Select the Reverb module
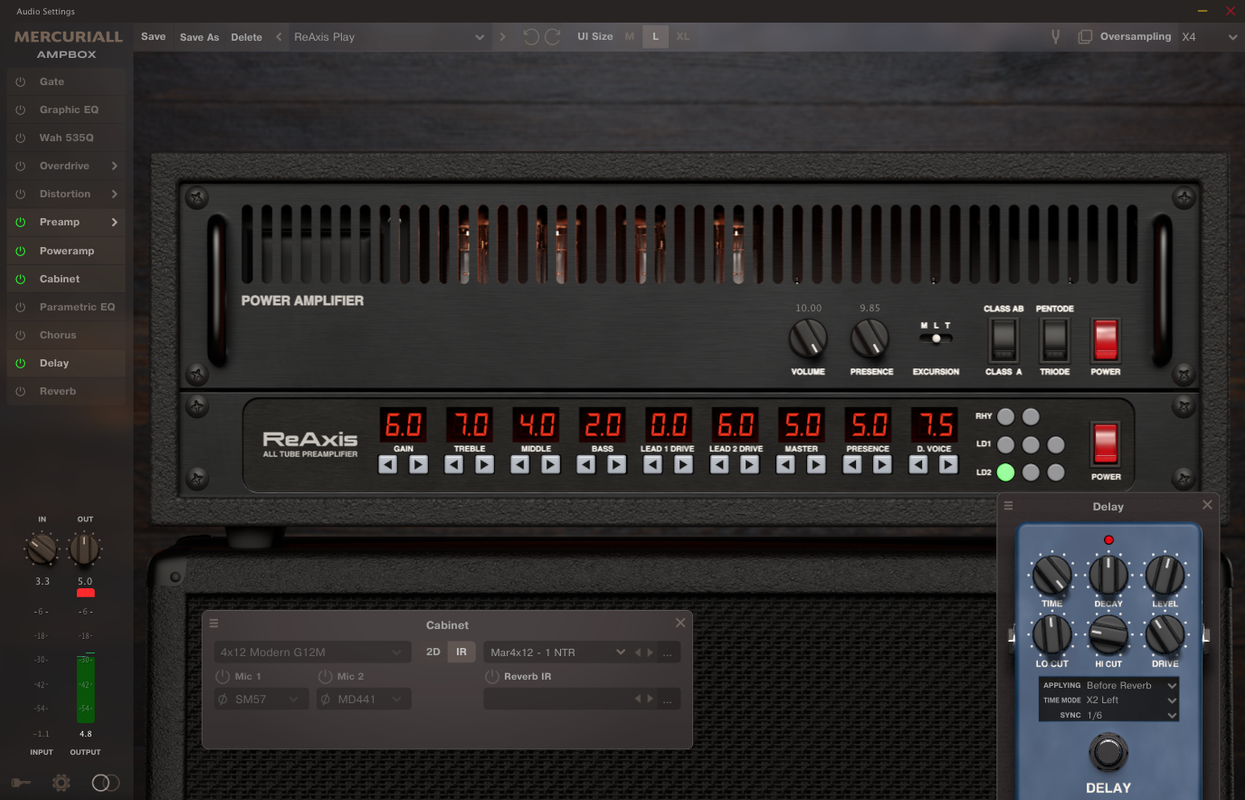This screenshot has height=800, width=1245. tap(67, 391)
